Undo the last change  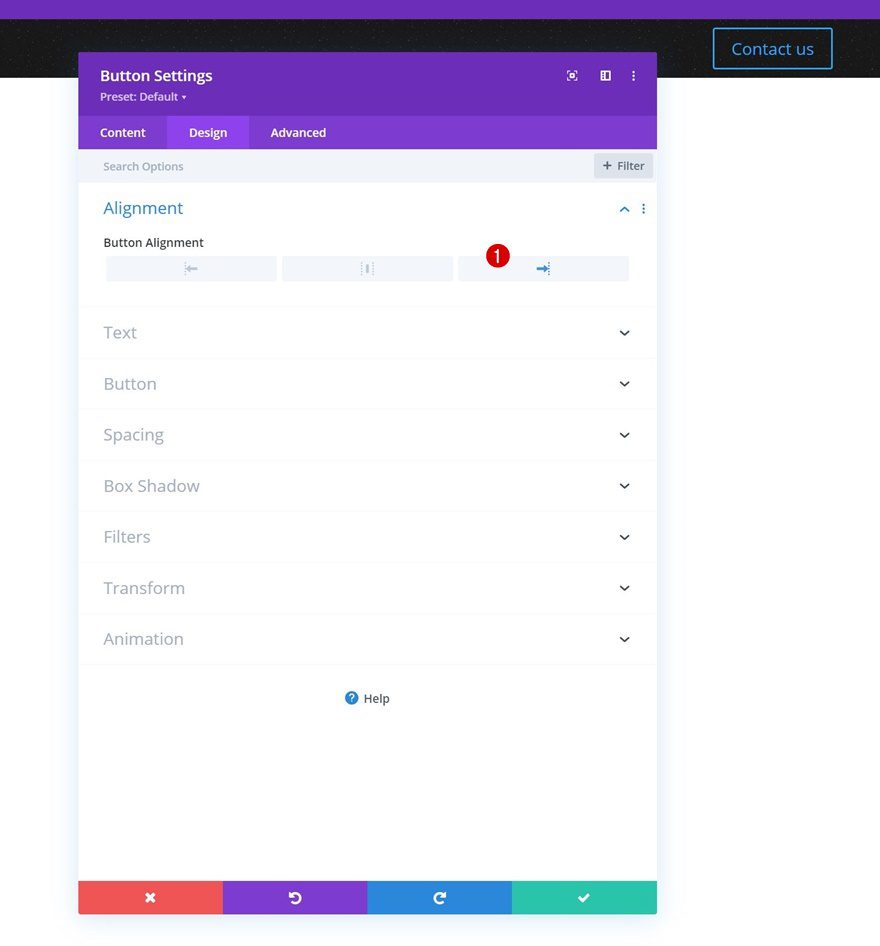click(295, 897)
